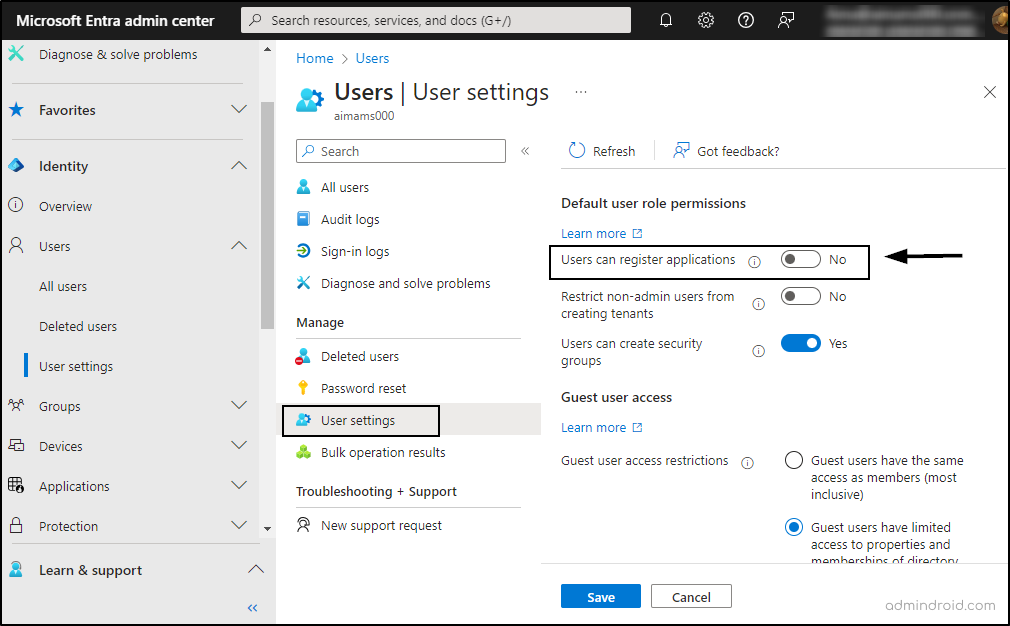Open Password reset menu item
This screenshot has width=1010, height=626.
[x=363, y=389]
